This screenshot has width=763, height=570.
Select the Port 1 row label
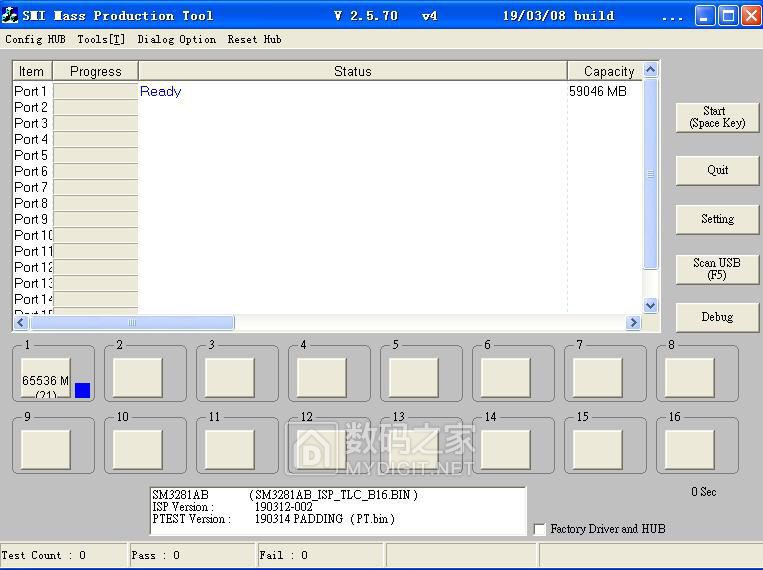tap(30, 91)
